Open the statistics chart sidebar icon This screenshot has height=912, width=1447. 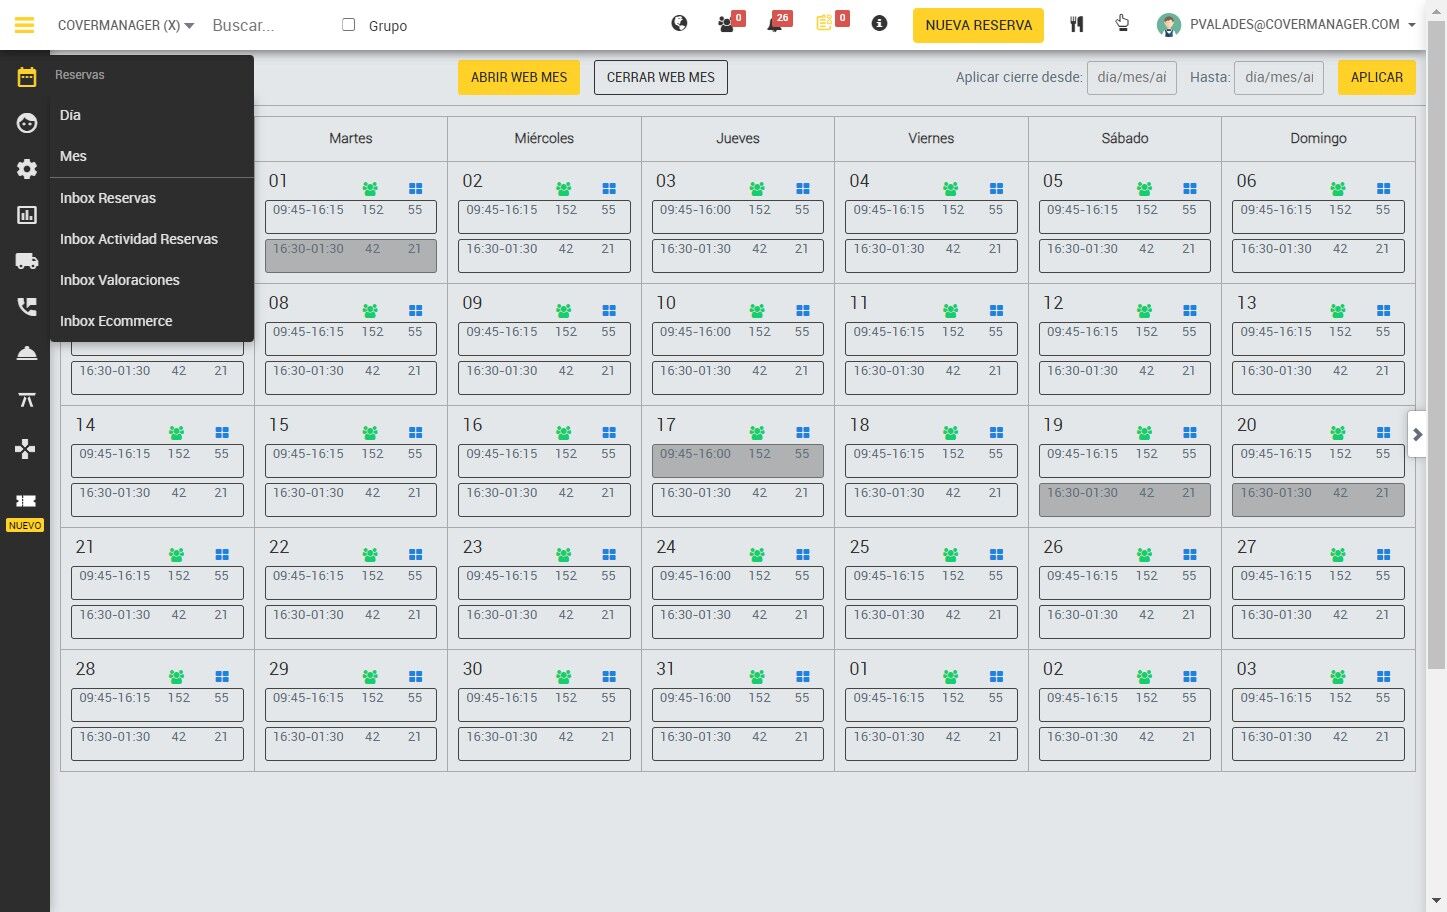point(27,215)
